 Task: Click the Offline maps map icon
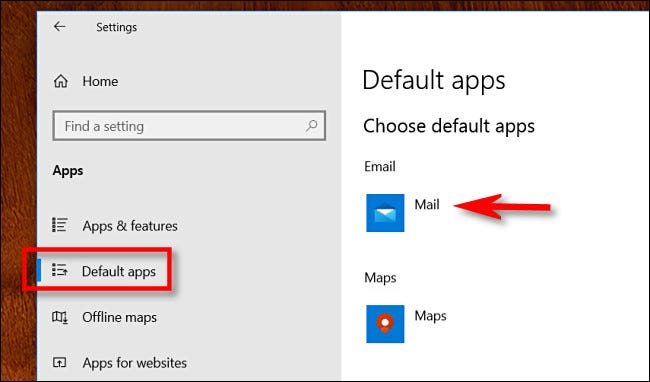(x=60, y=317)
